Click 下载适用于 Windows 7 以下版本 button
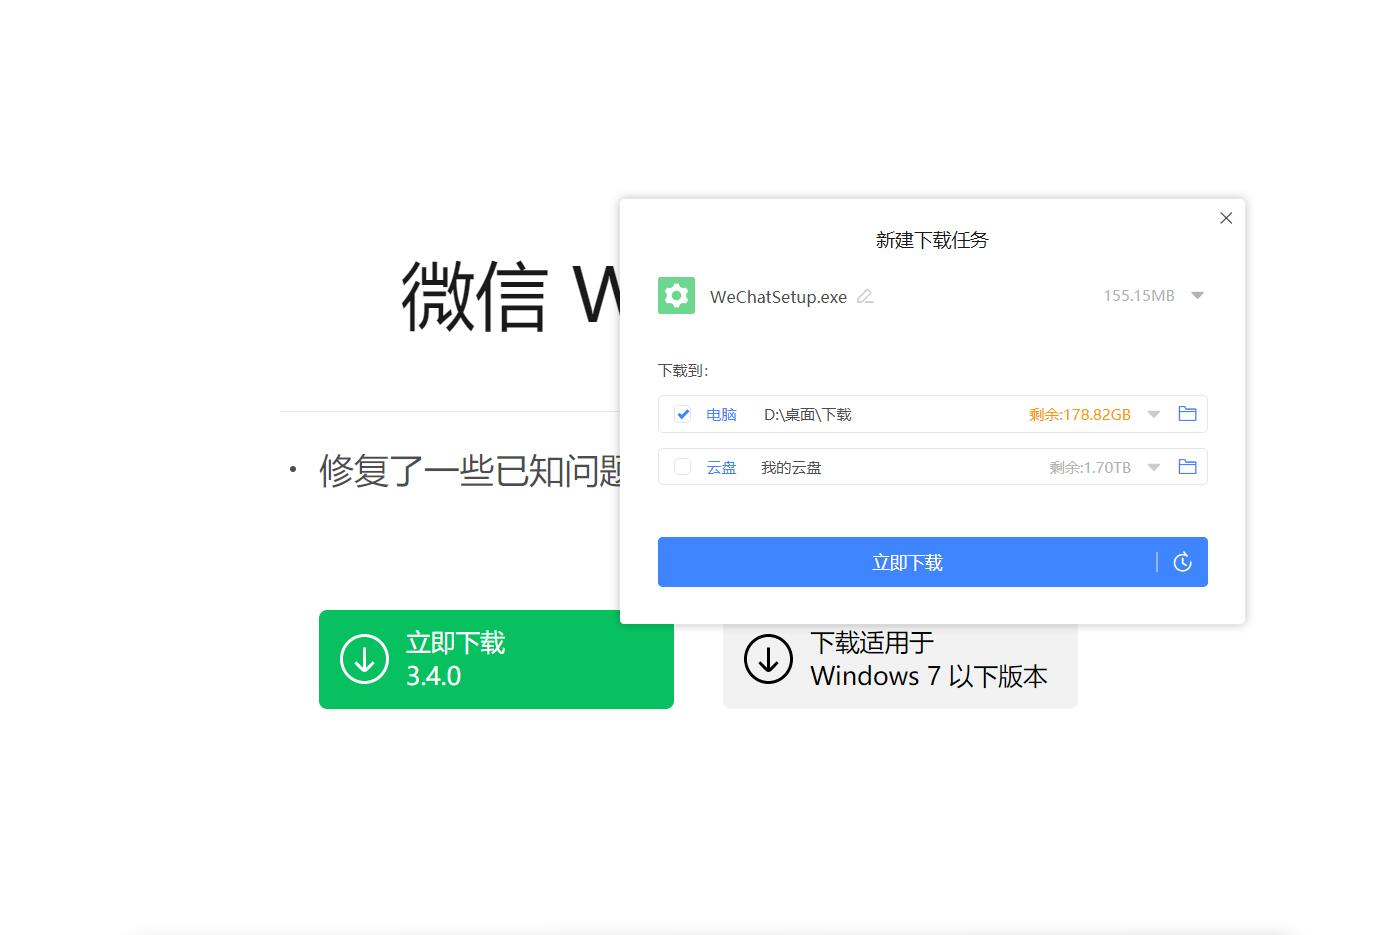The width and height of the screenshot is (1382, 935). click(900, 665)
